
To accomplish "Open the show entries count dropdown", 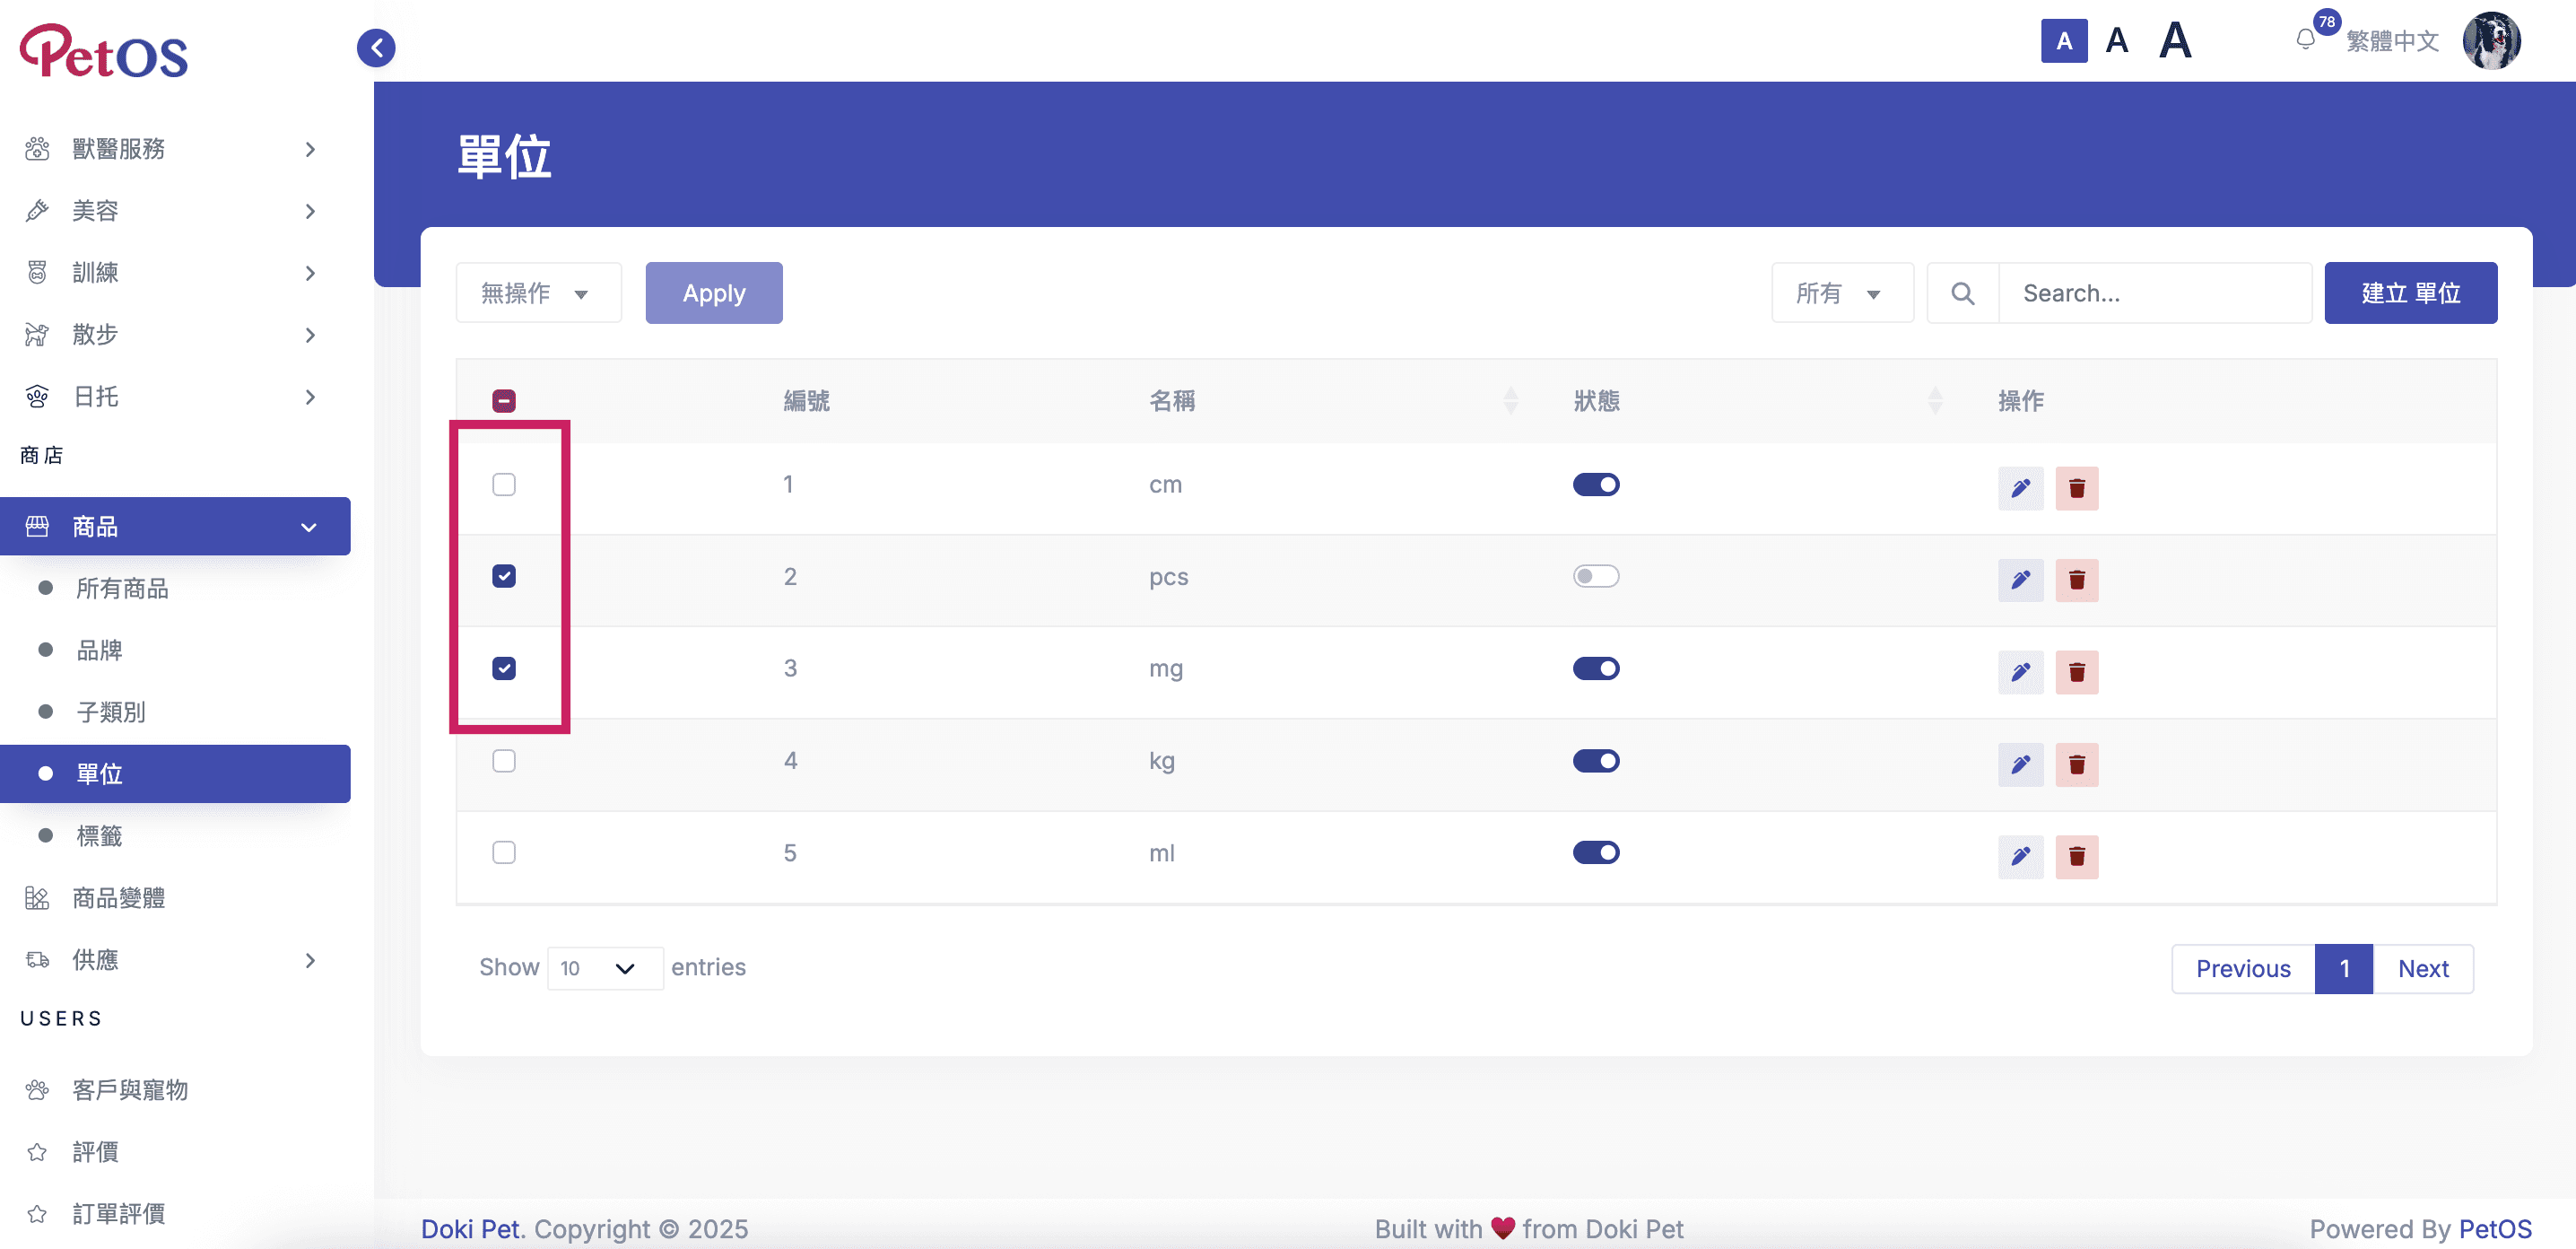I will pos(604,968).
